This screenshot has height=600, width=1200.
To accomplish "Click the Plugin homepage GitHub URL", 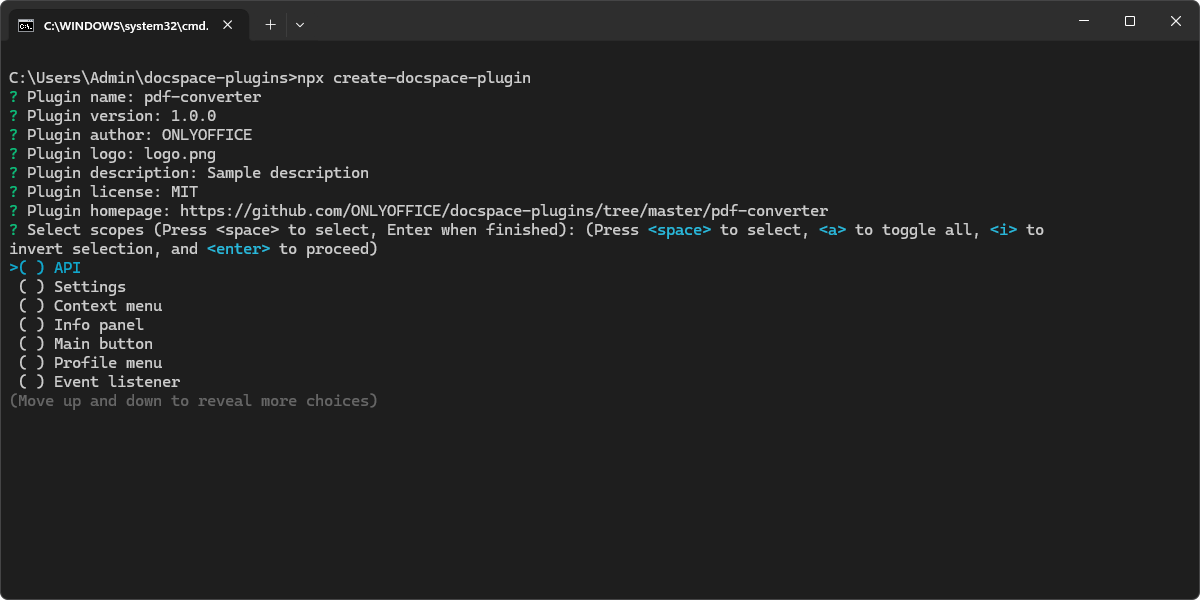I will [504, 211].
